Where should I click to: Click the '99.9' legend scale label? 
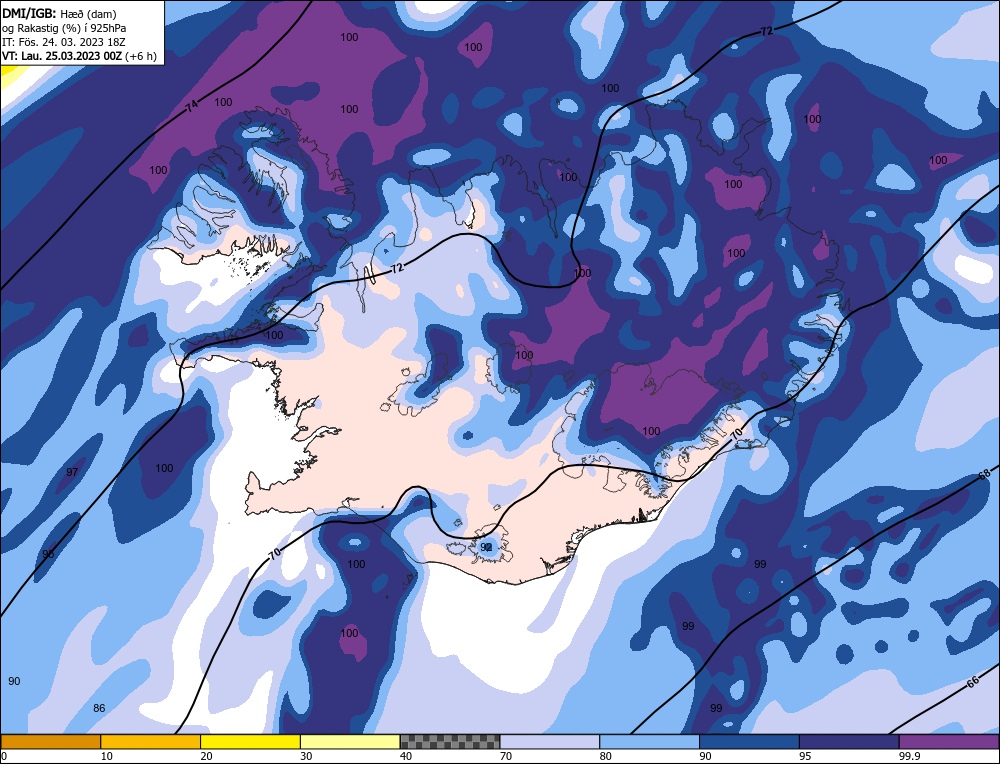pos(908,756)
